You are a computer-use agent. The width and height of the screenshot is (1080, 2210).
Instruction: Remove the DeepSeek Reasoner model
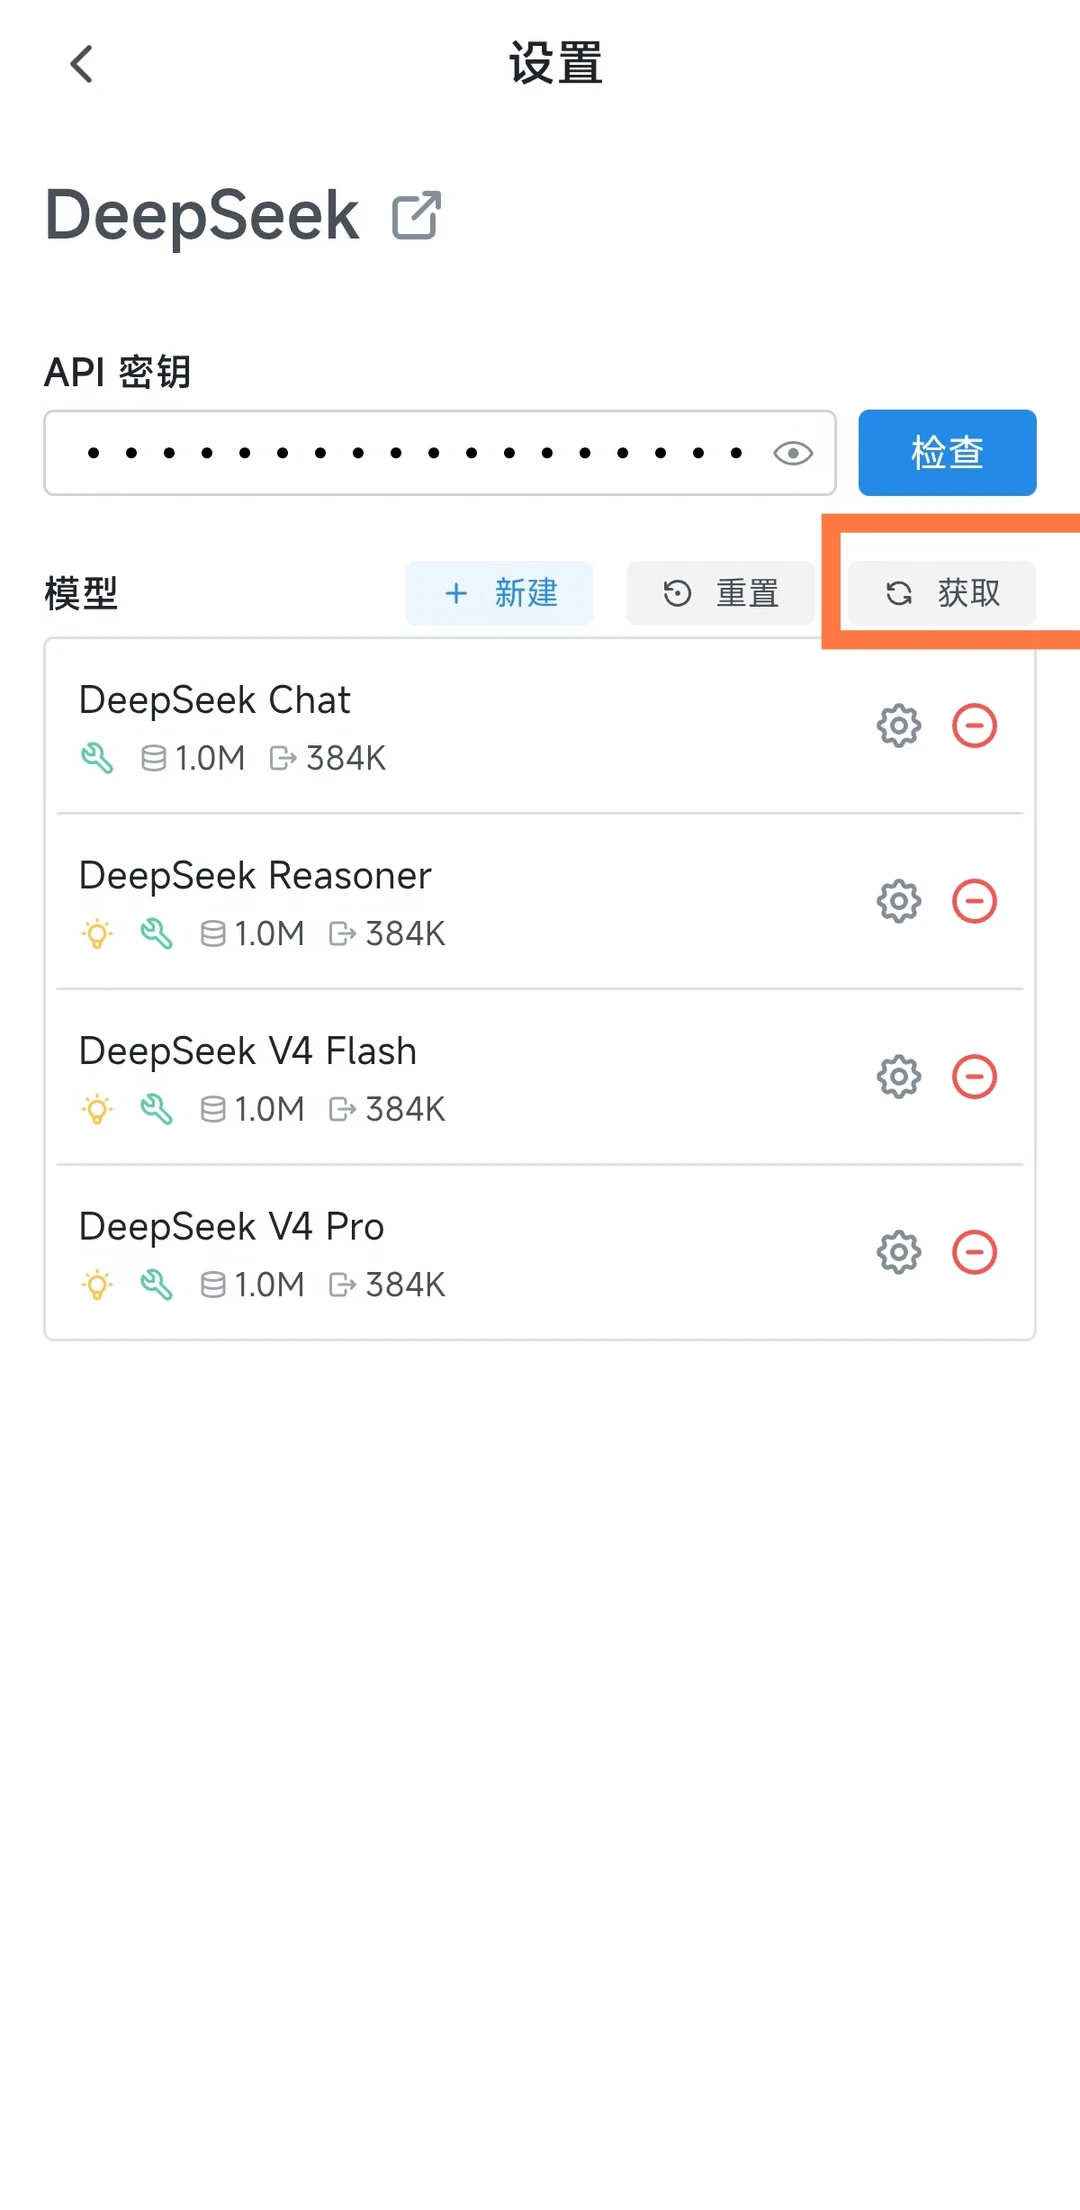pyautogui.click(x=974, y=901)
